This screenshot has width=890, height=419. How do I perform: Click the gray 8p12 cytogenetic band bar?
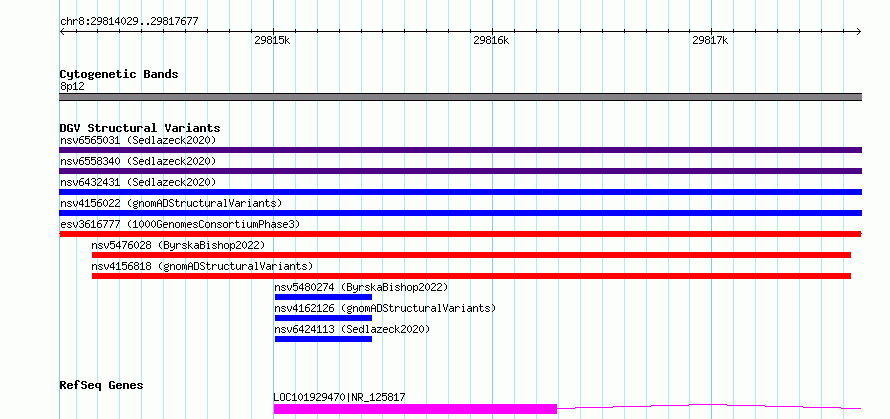[x=460, y=97]
